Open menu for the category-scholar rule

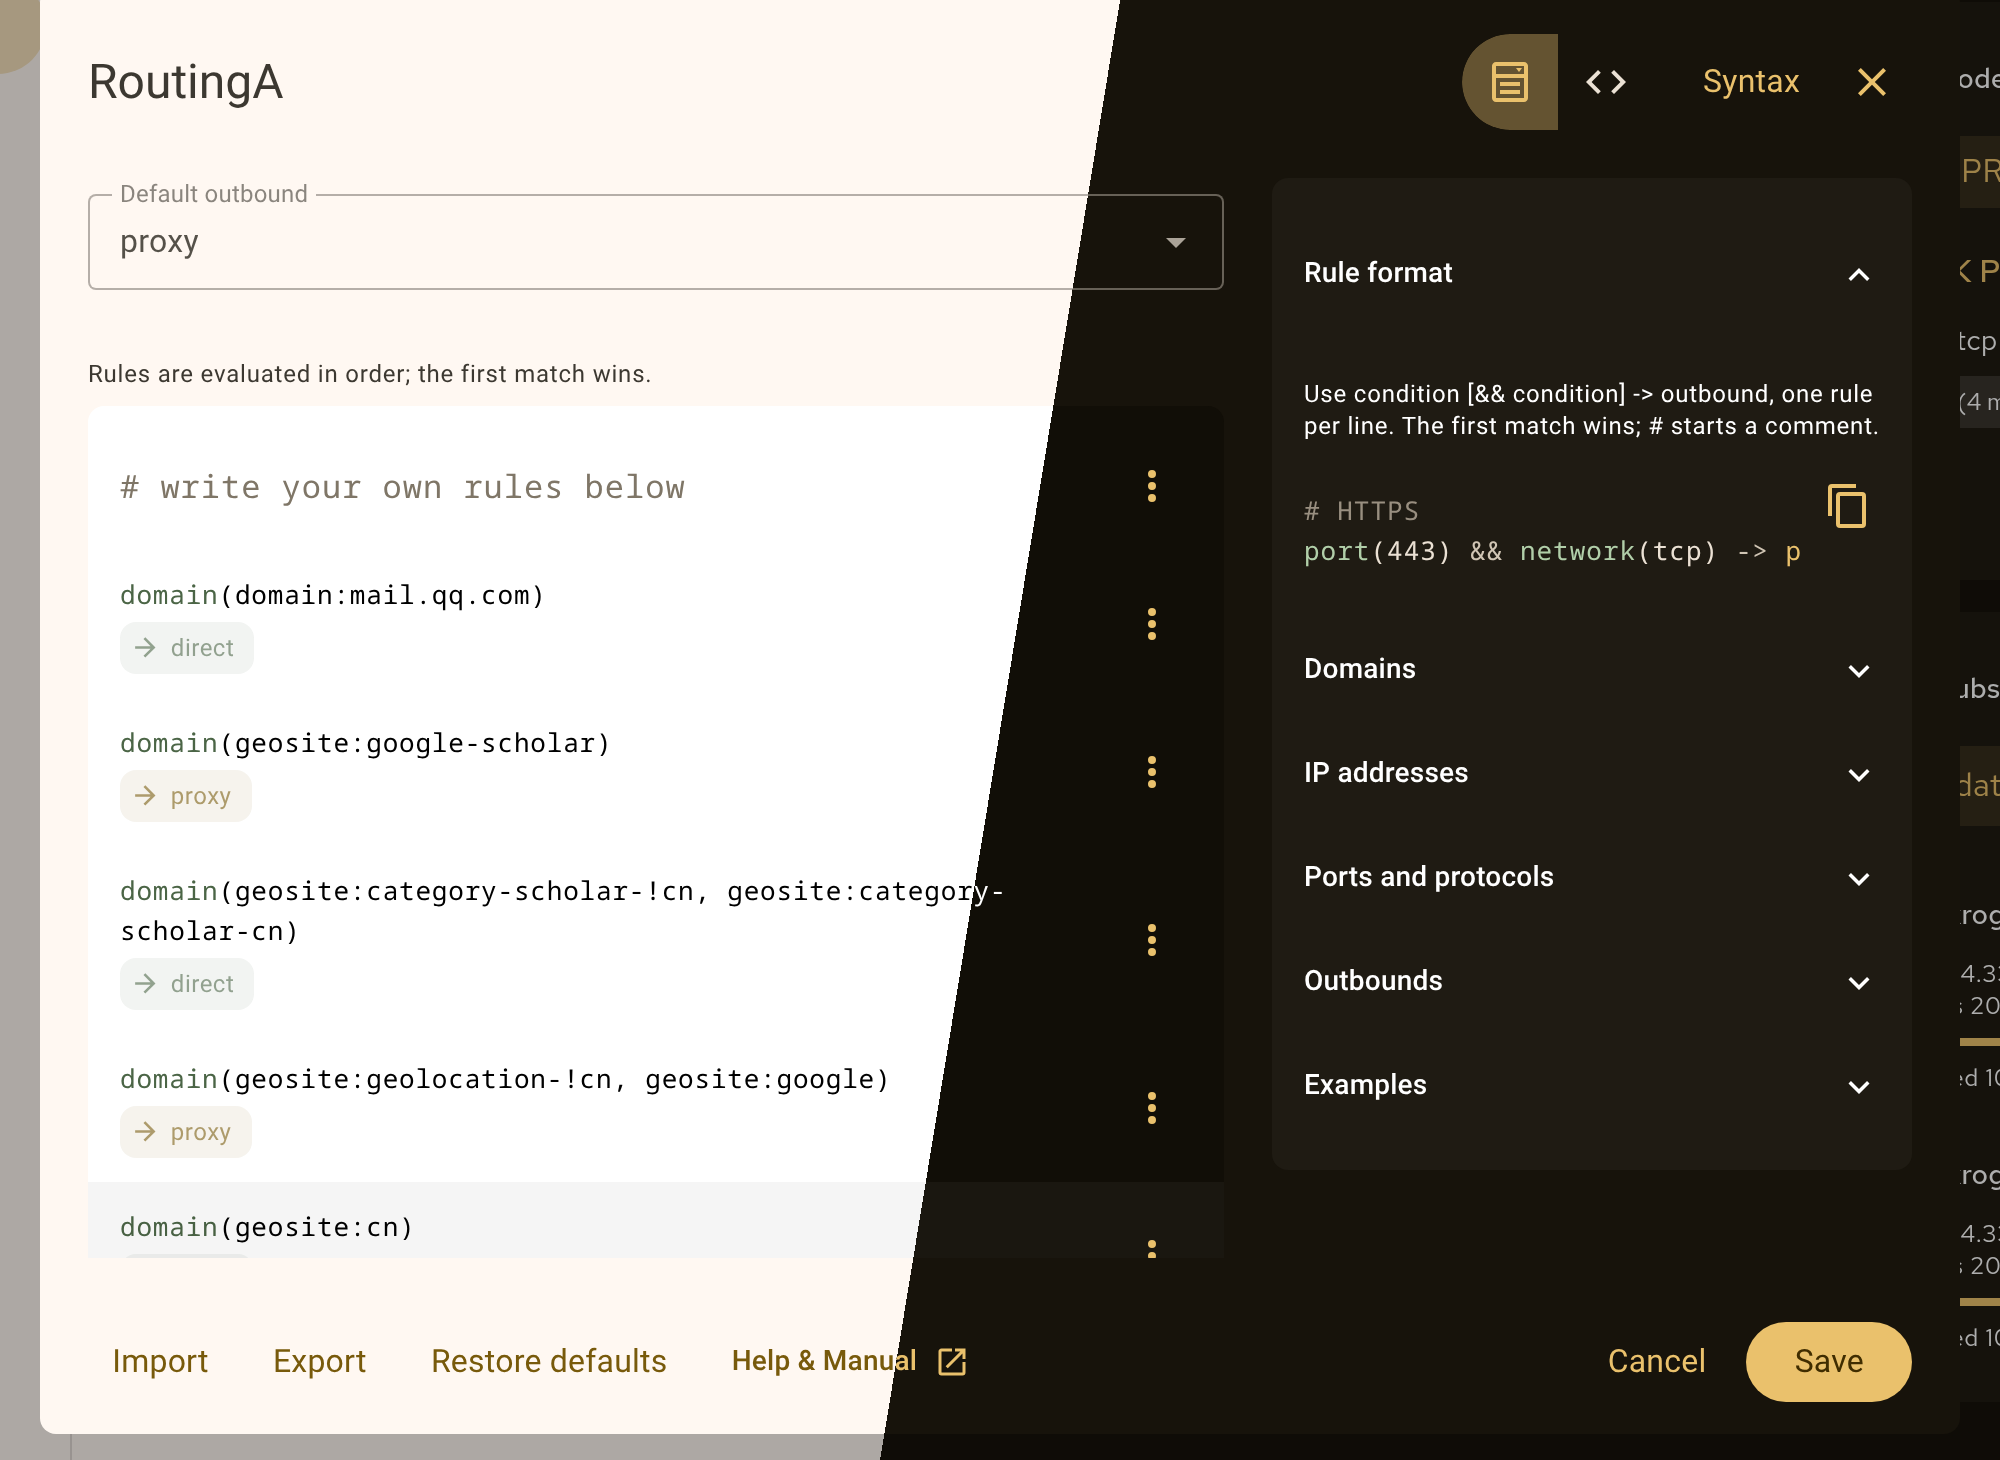[1152, 940]
